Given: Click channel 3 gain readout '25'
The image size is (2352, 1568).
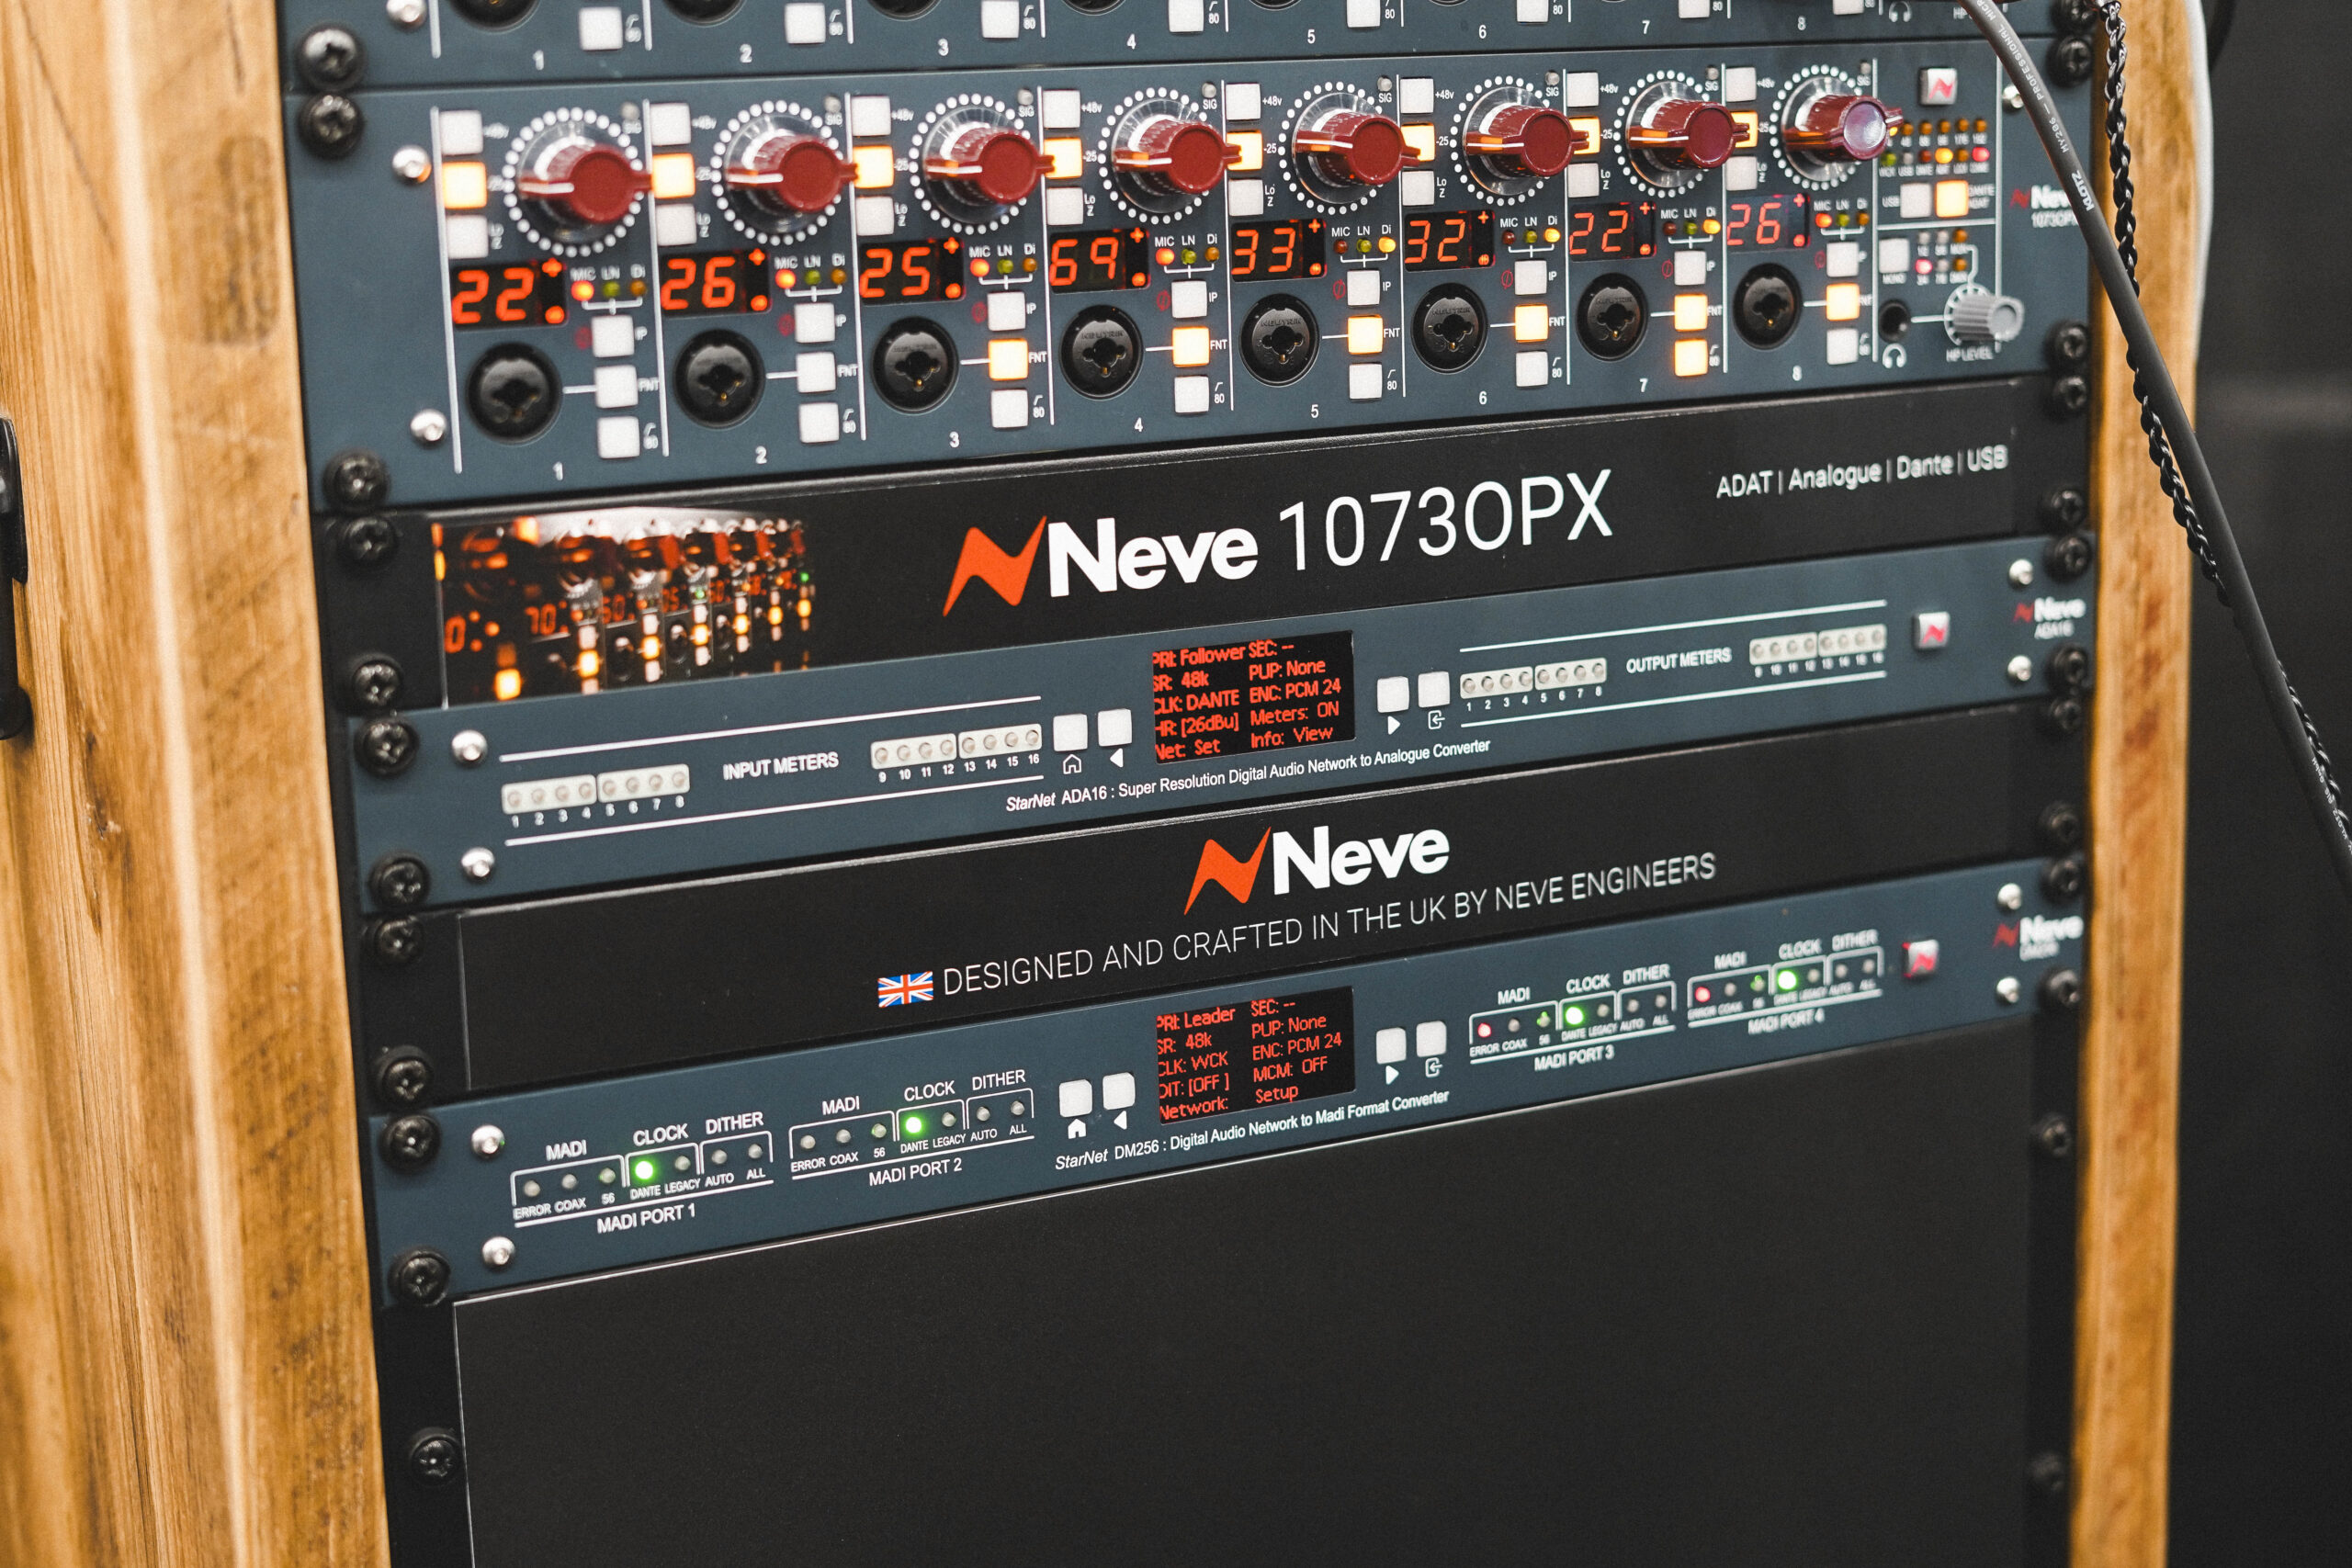Looking at the screenshot, I should (897, 271).
